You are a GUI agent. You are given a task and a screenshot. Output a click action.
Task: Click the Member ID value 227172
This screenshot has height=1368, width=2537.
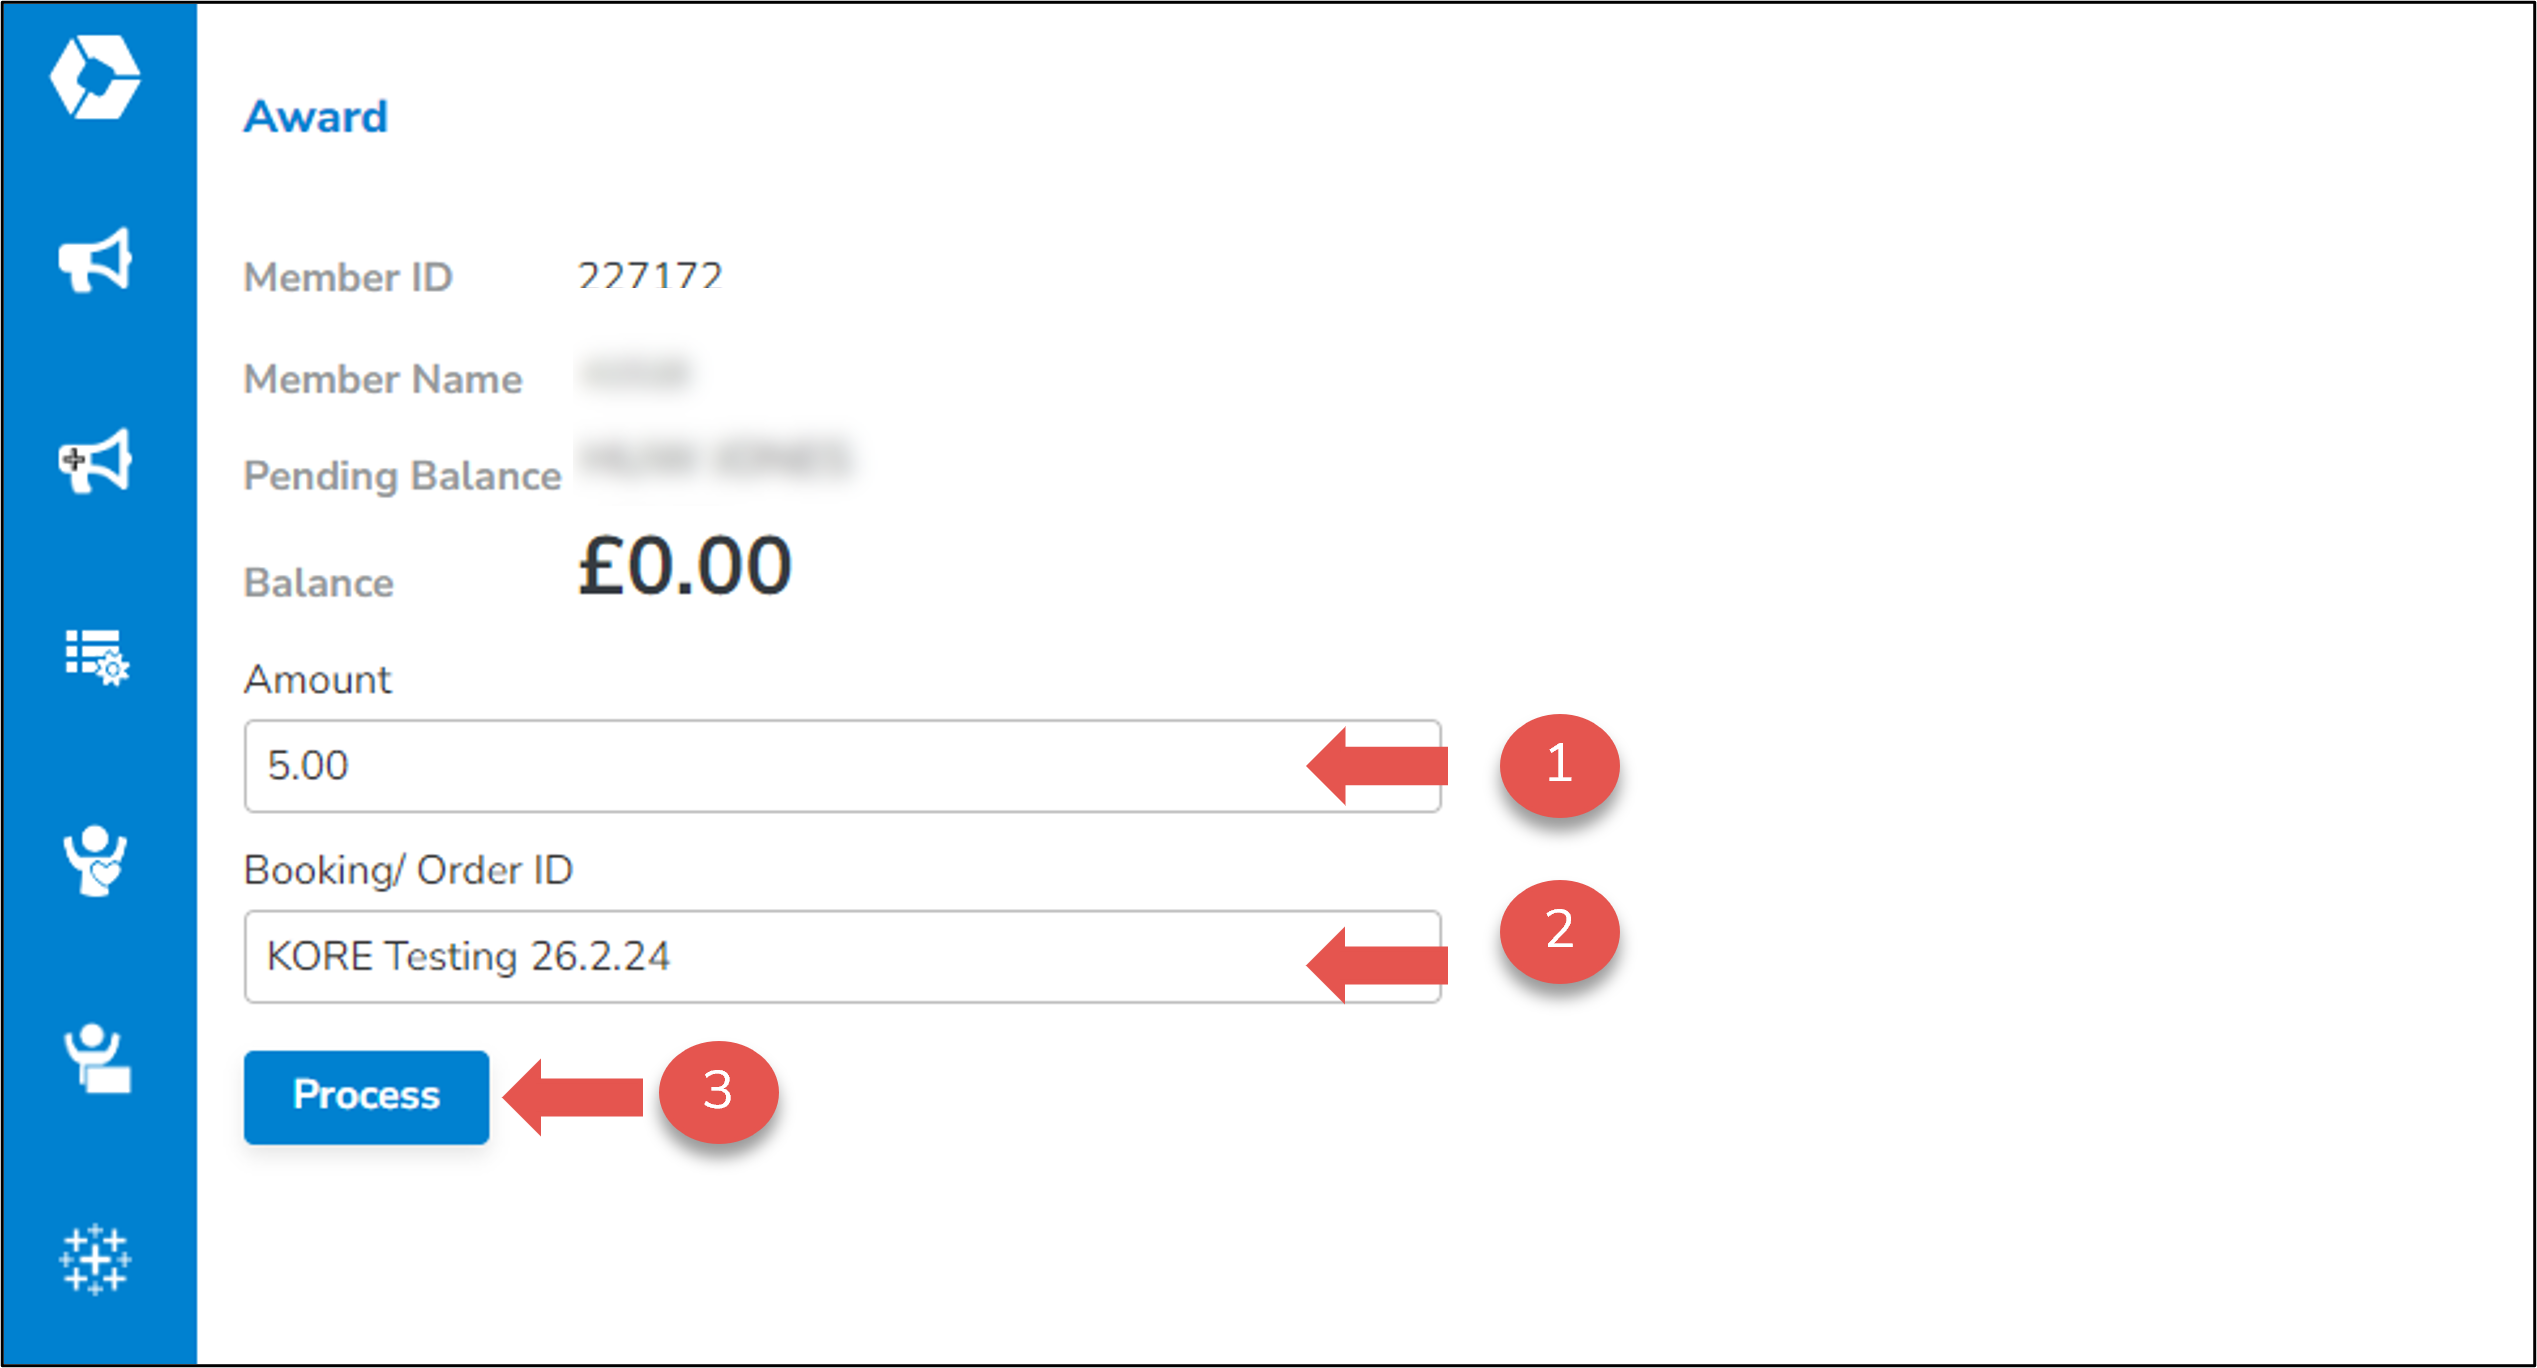[650, 276]
